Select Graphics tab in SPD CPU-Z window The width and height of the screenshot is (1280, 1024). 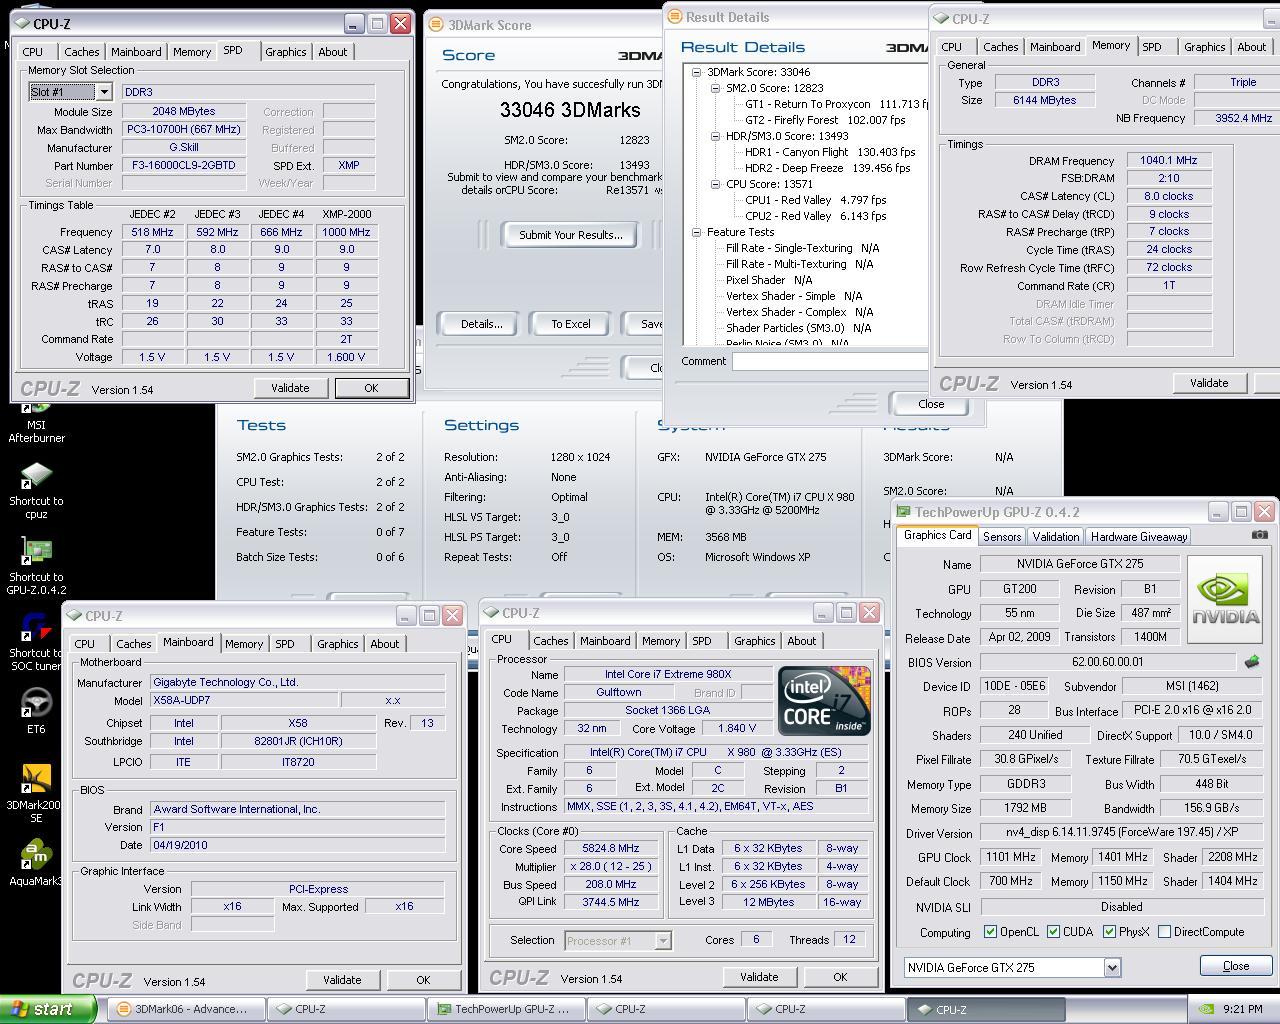(x=286, y=52)
